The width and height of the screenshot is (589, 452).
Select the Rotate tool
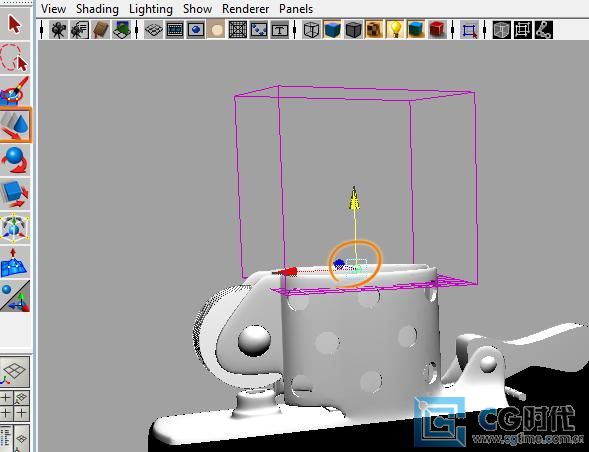click(x=15, y=160)
